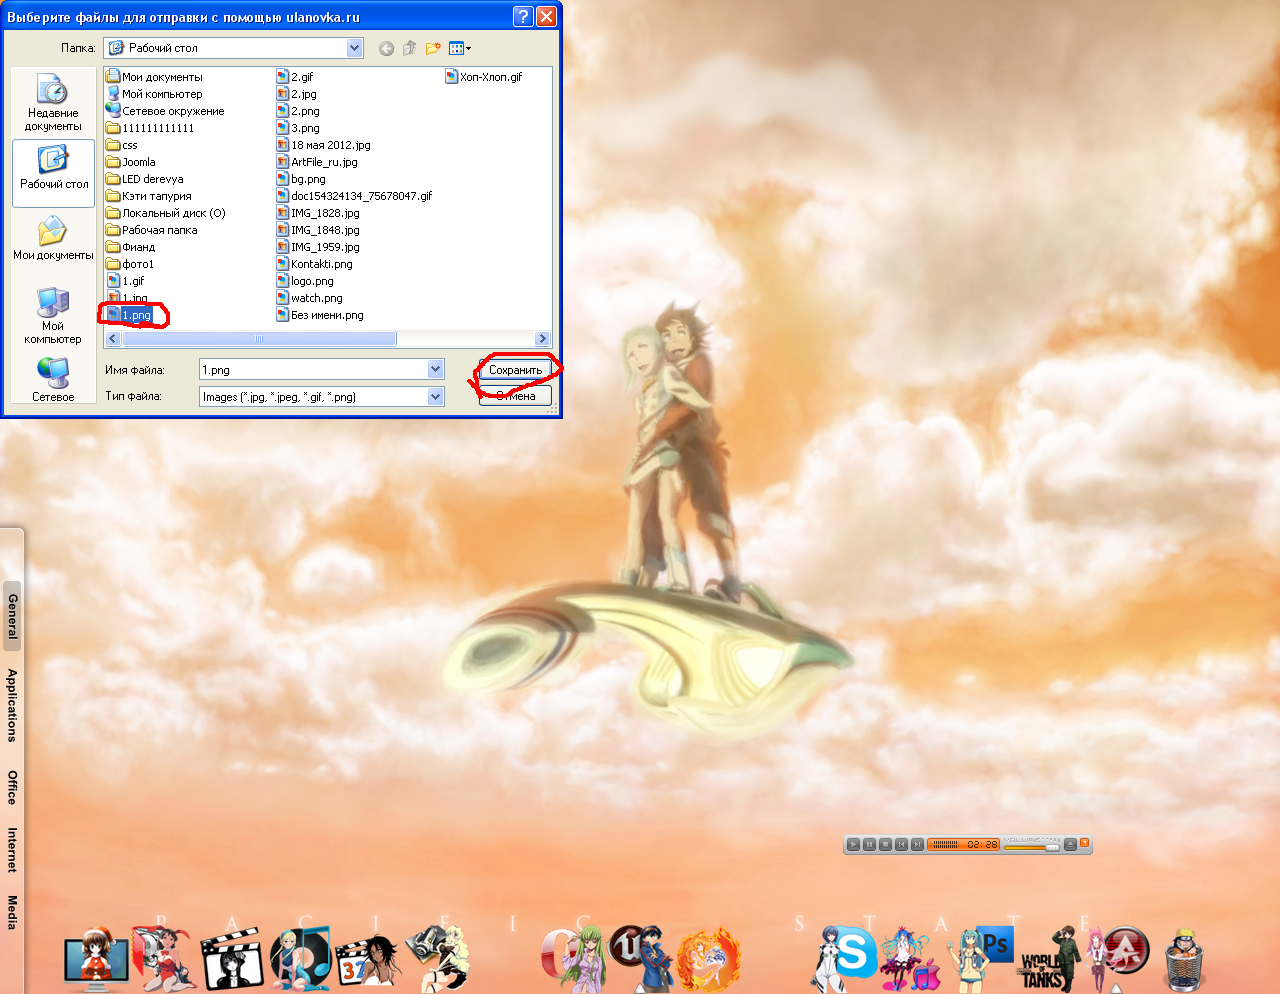Switch to the Office tab on side panel
Viewport: 1280px width, 994px height.
pyautogui.click(x=12, y=787)
